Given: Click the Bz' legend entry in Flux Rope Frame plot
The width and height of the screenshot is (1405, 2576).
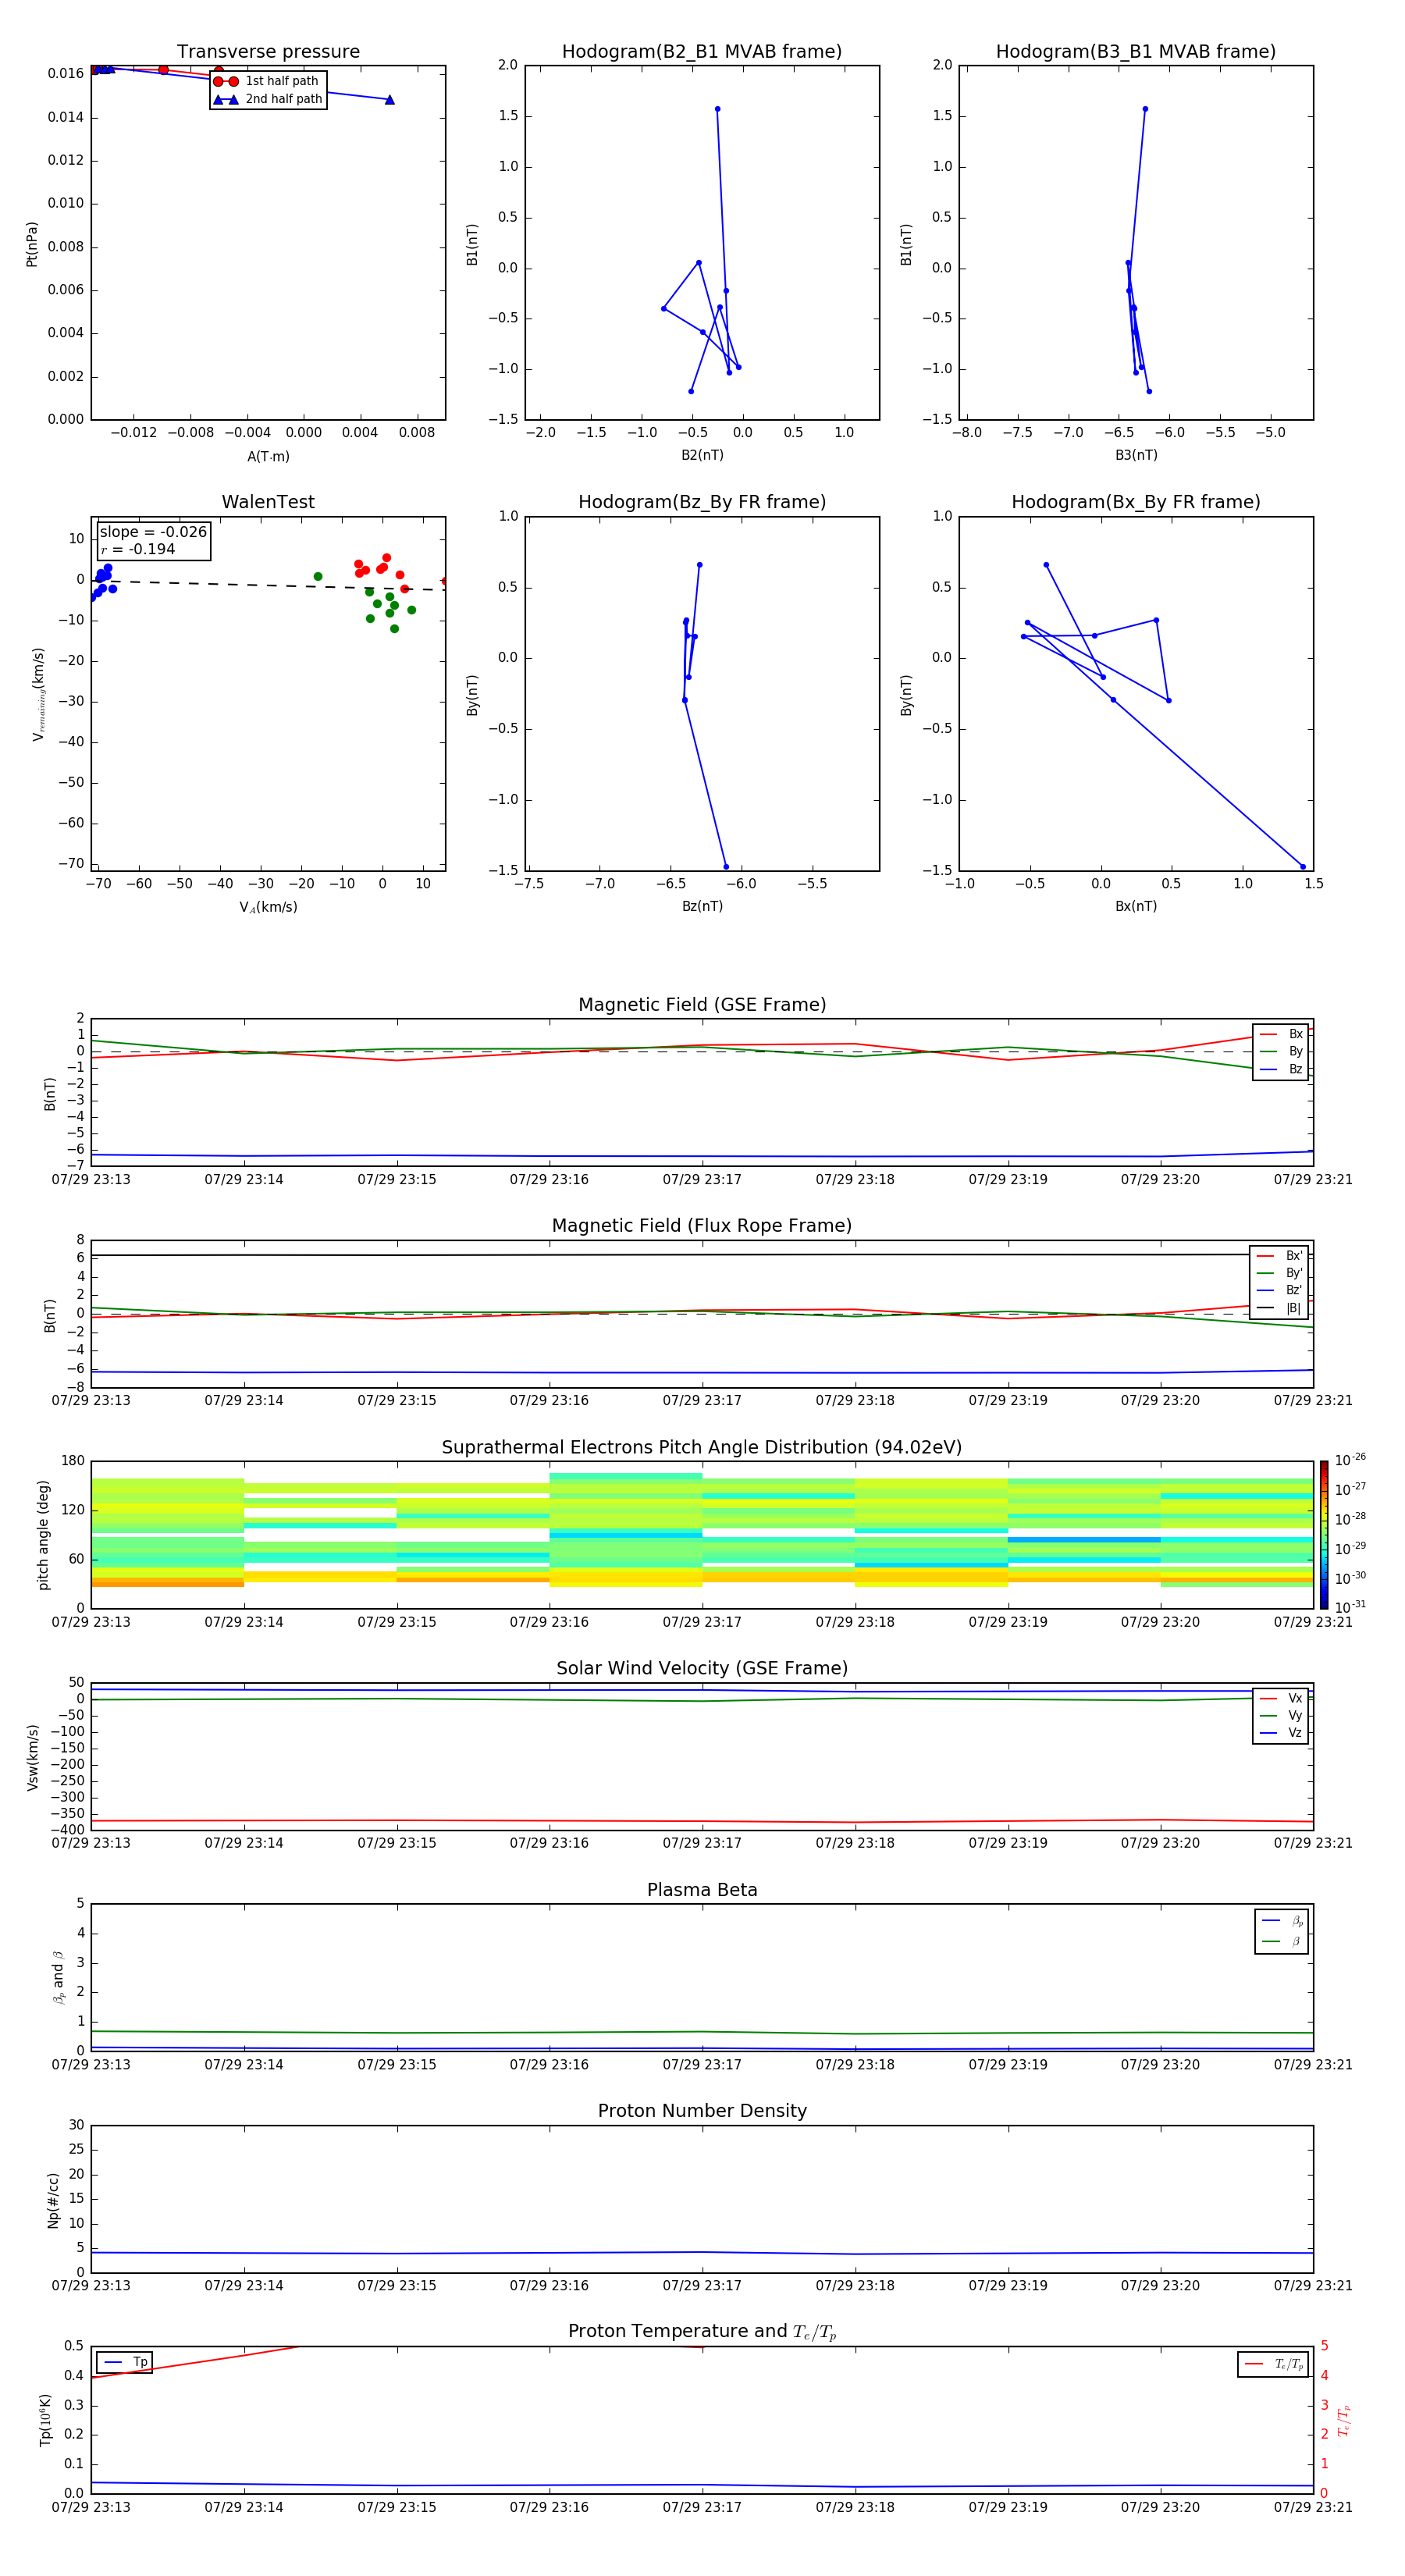Looking at the screenshot, I should click(1281, 1290).
